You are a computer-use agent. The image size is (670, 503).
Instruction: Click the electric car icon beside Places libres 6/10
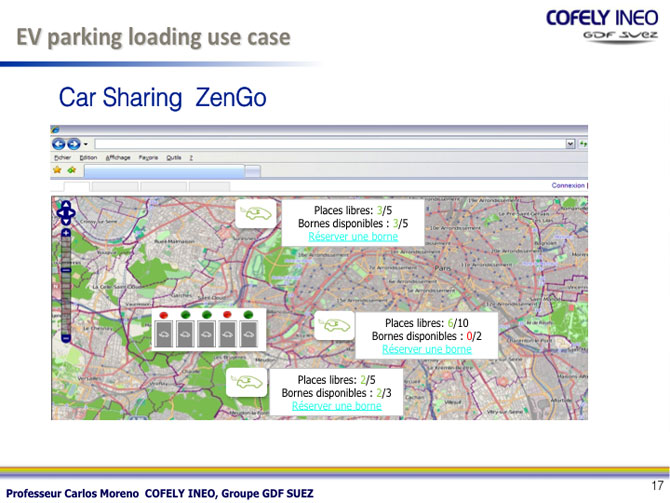pyautogui.click(x=334, y=326)
